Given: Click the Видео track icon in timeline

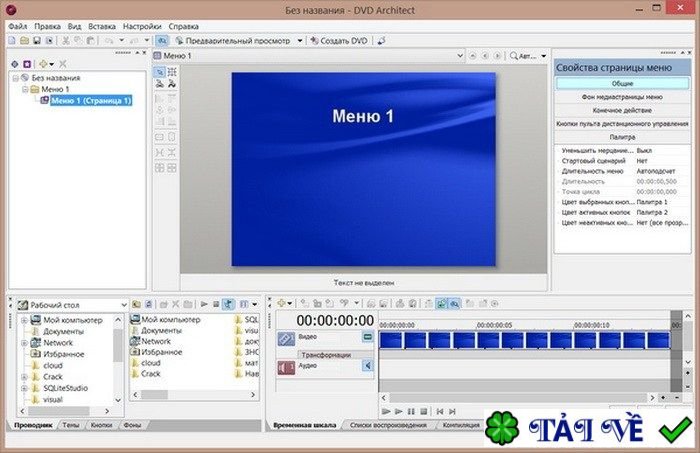Looking at the screenshot, I should coord(286,339).
